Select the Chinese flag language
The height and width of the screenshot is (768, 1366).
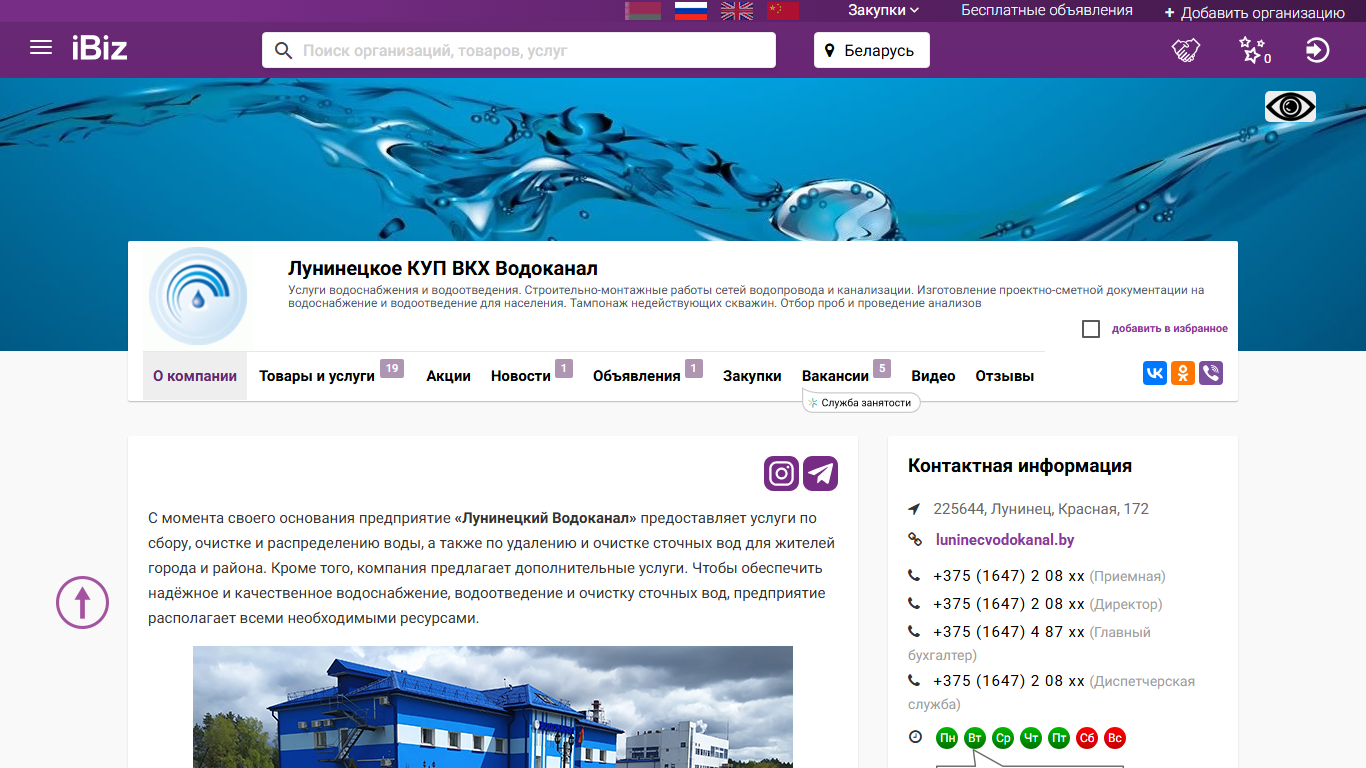[x=783, y=11]
